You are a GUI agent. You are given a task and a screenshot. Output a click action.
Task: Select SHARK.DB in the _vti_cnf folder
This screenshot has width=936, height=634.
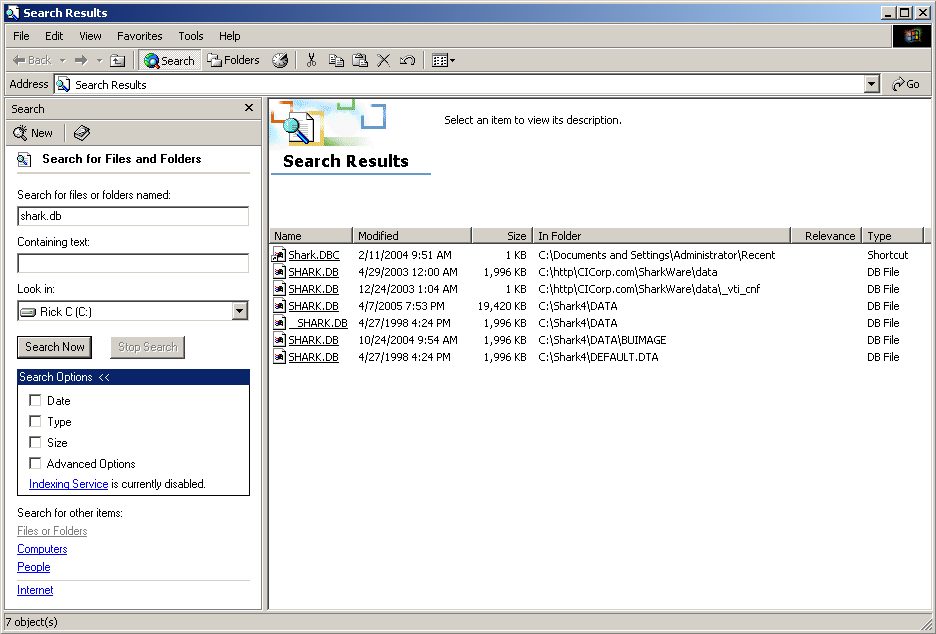tap(313, 289)
